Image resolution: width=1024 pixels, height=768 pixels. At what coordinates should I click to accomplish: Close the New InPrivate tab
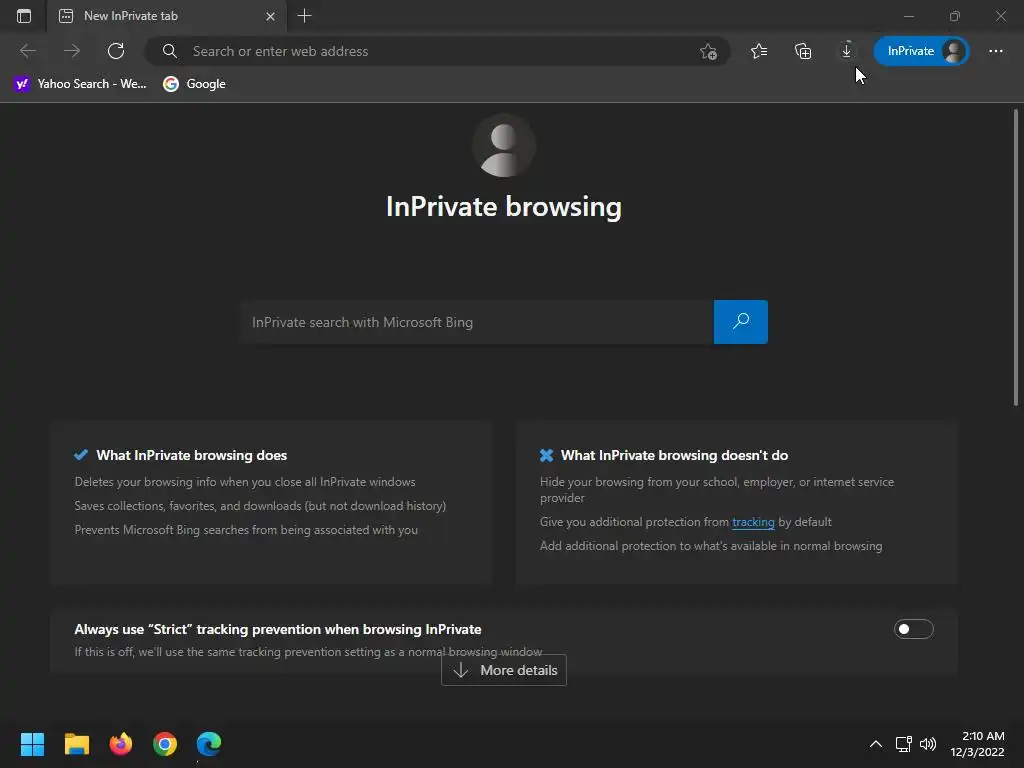(270, 16)
